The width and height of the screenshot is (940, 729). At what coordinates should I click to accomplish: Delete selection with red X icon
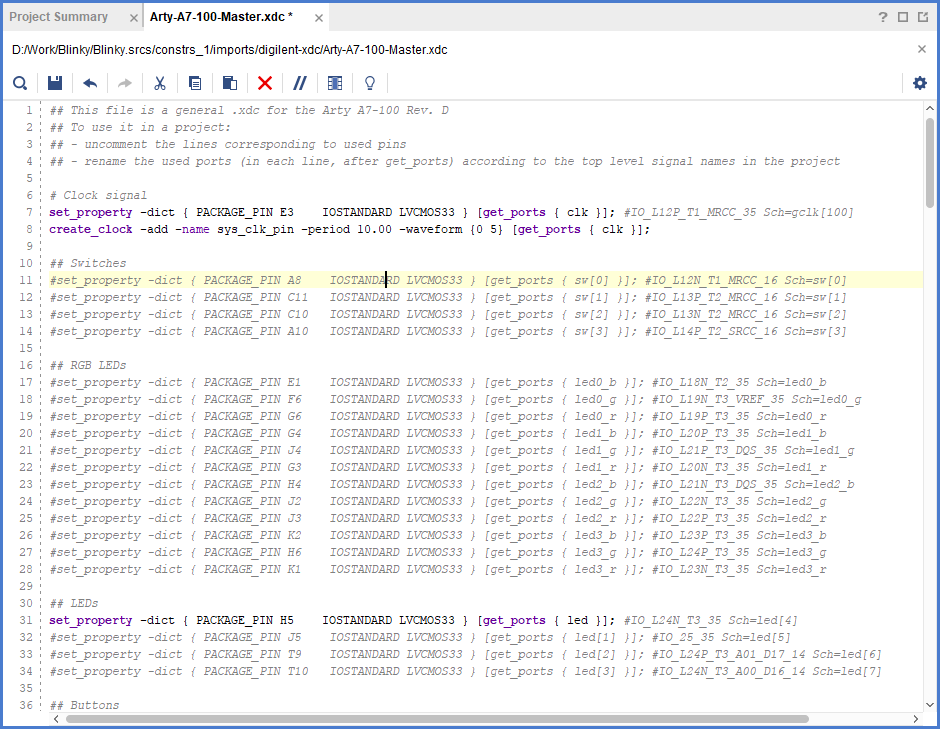[264, 83]
